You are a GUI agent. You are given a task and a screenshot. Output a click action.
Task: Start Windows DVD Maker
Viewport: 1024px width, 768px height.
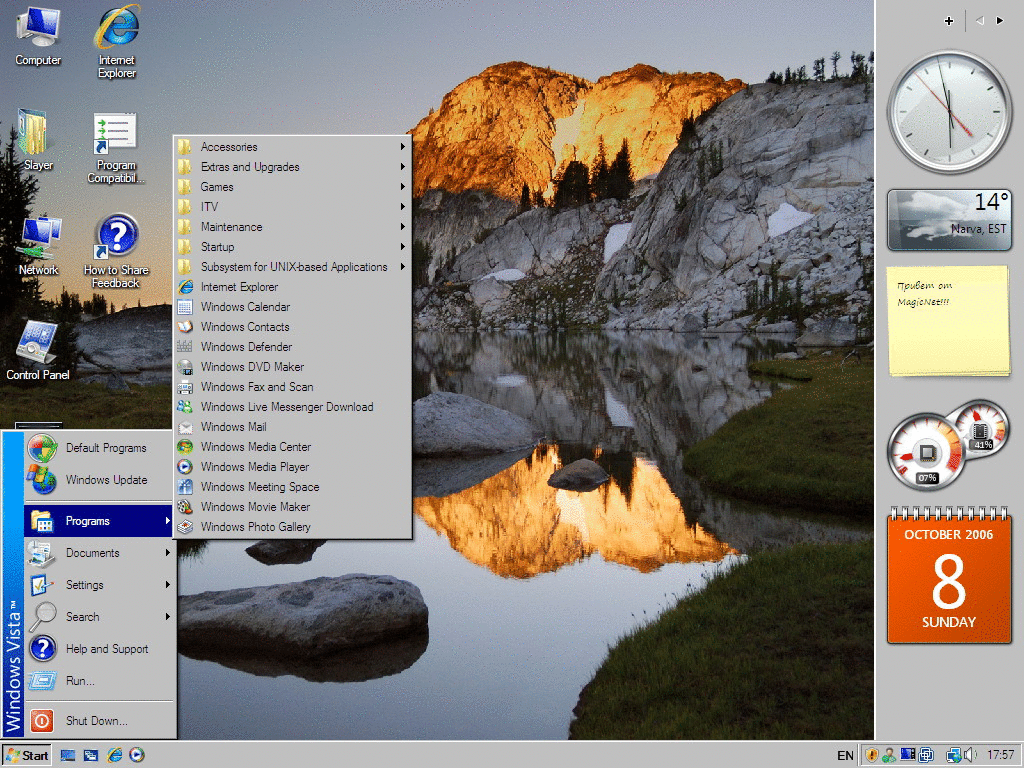[293, 367]
